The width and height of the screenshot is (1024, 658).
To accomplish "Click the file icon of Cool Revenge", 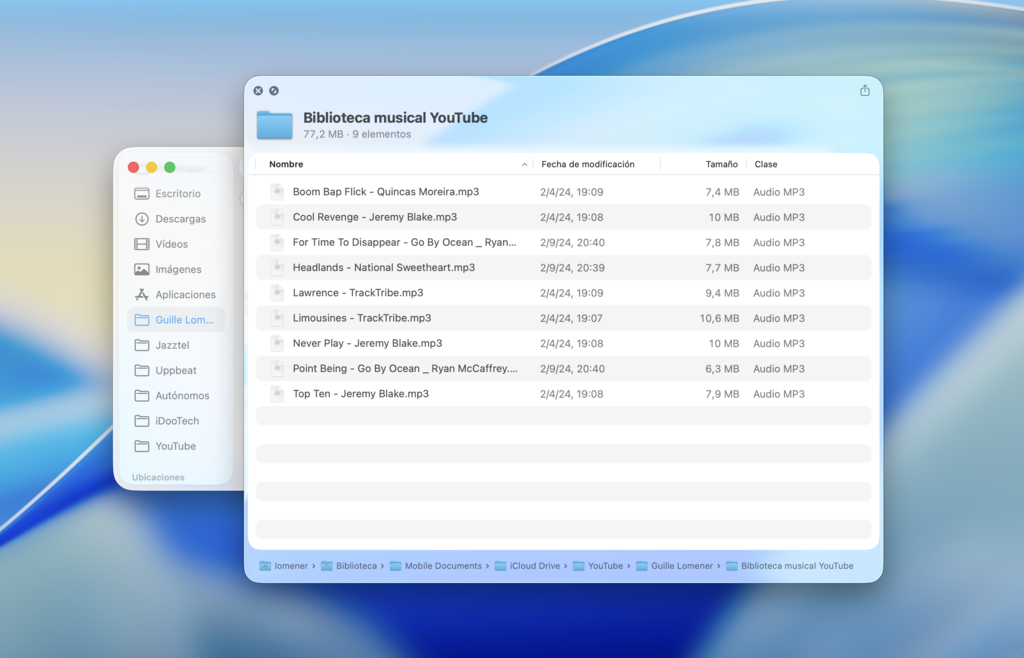I will coord(277,217).
